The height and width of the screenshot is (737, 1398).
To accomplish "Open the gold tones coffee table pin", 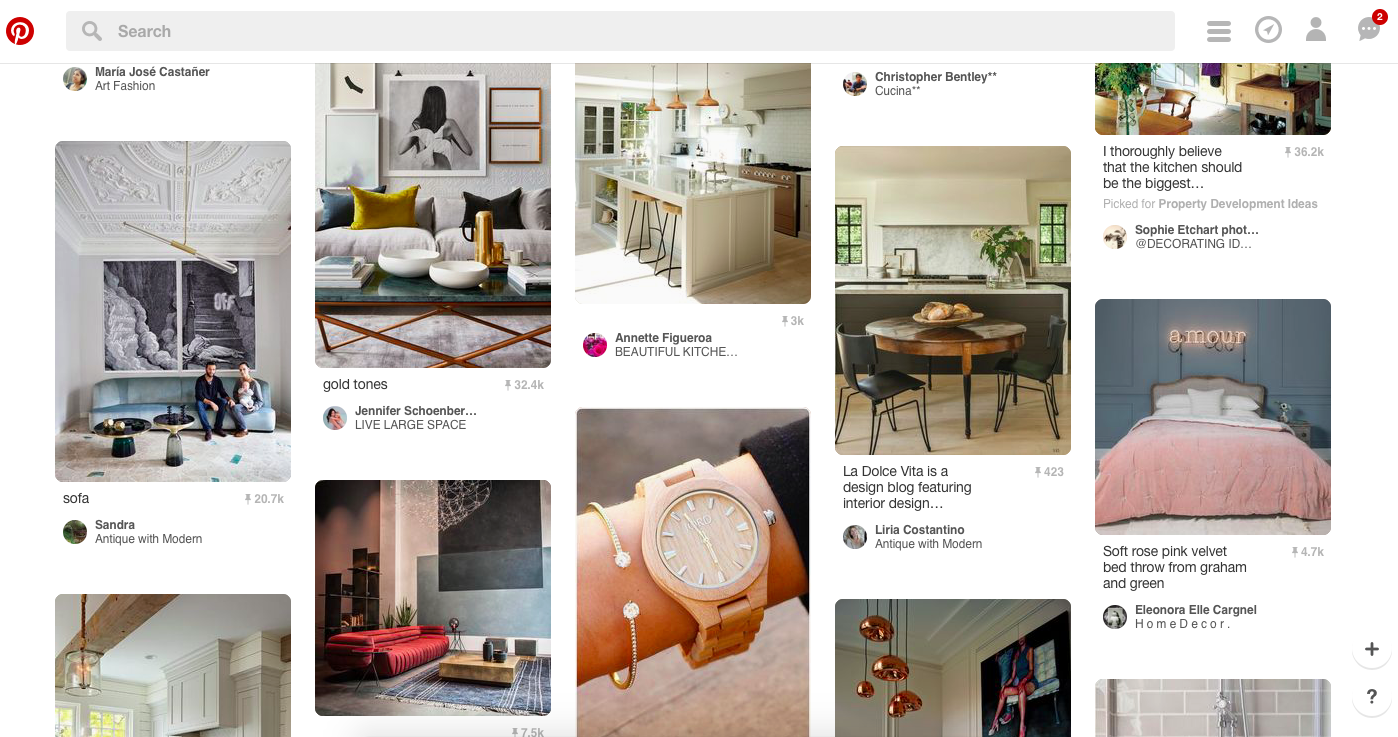I will point(433,215).
